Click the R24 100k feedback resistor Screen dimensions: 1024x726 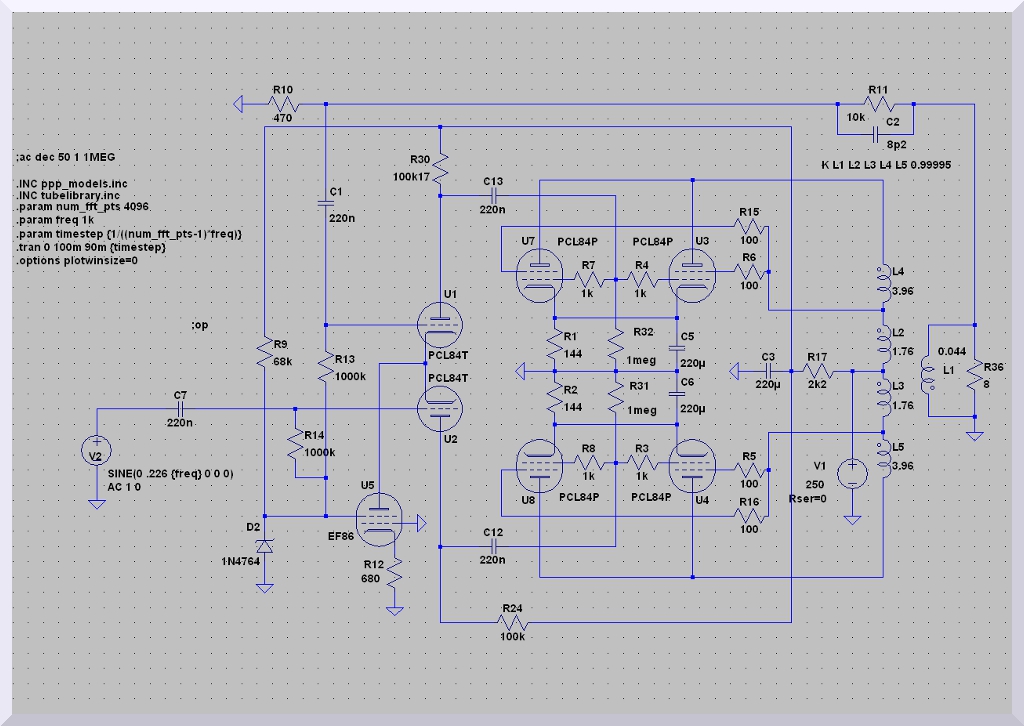tap(511, 622)
